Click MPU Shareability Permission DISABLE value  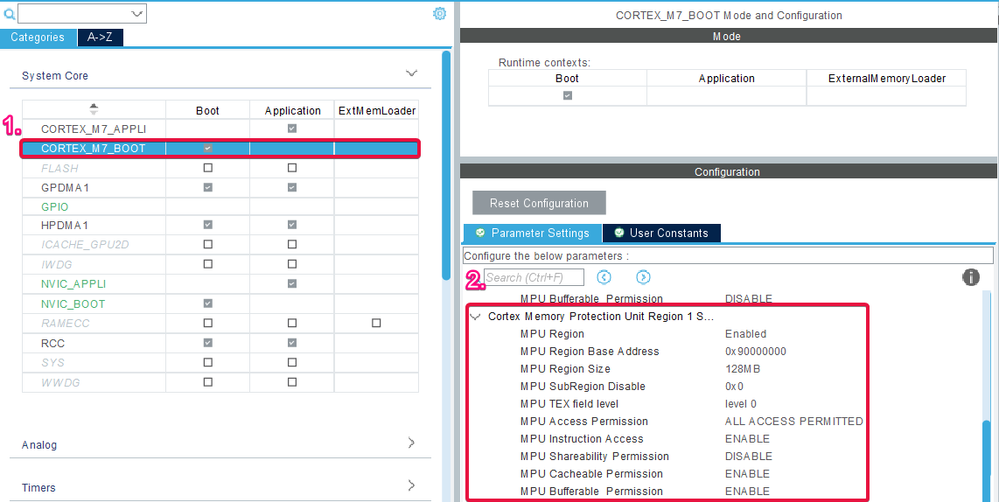(749, 456)
